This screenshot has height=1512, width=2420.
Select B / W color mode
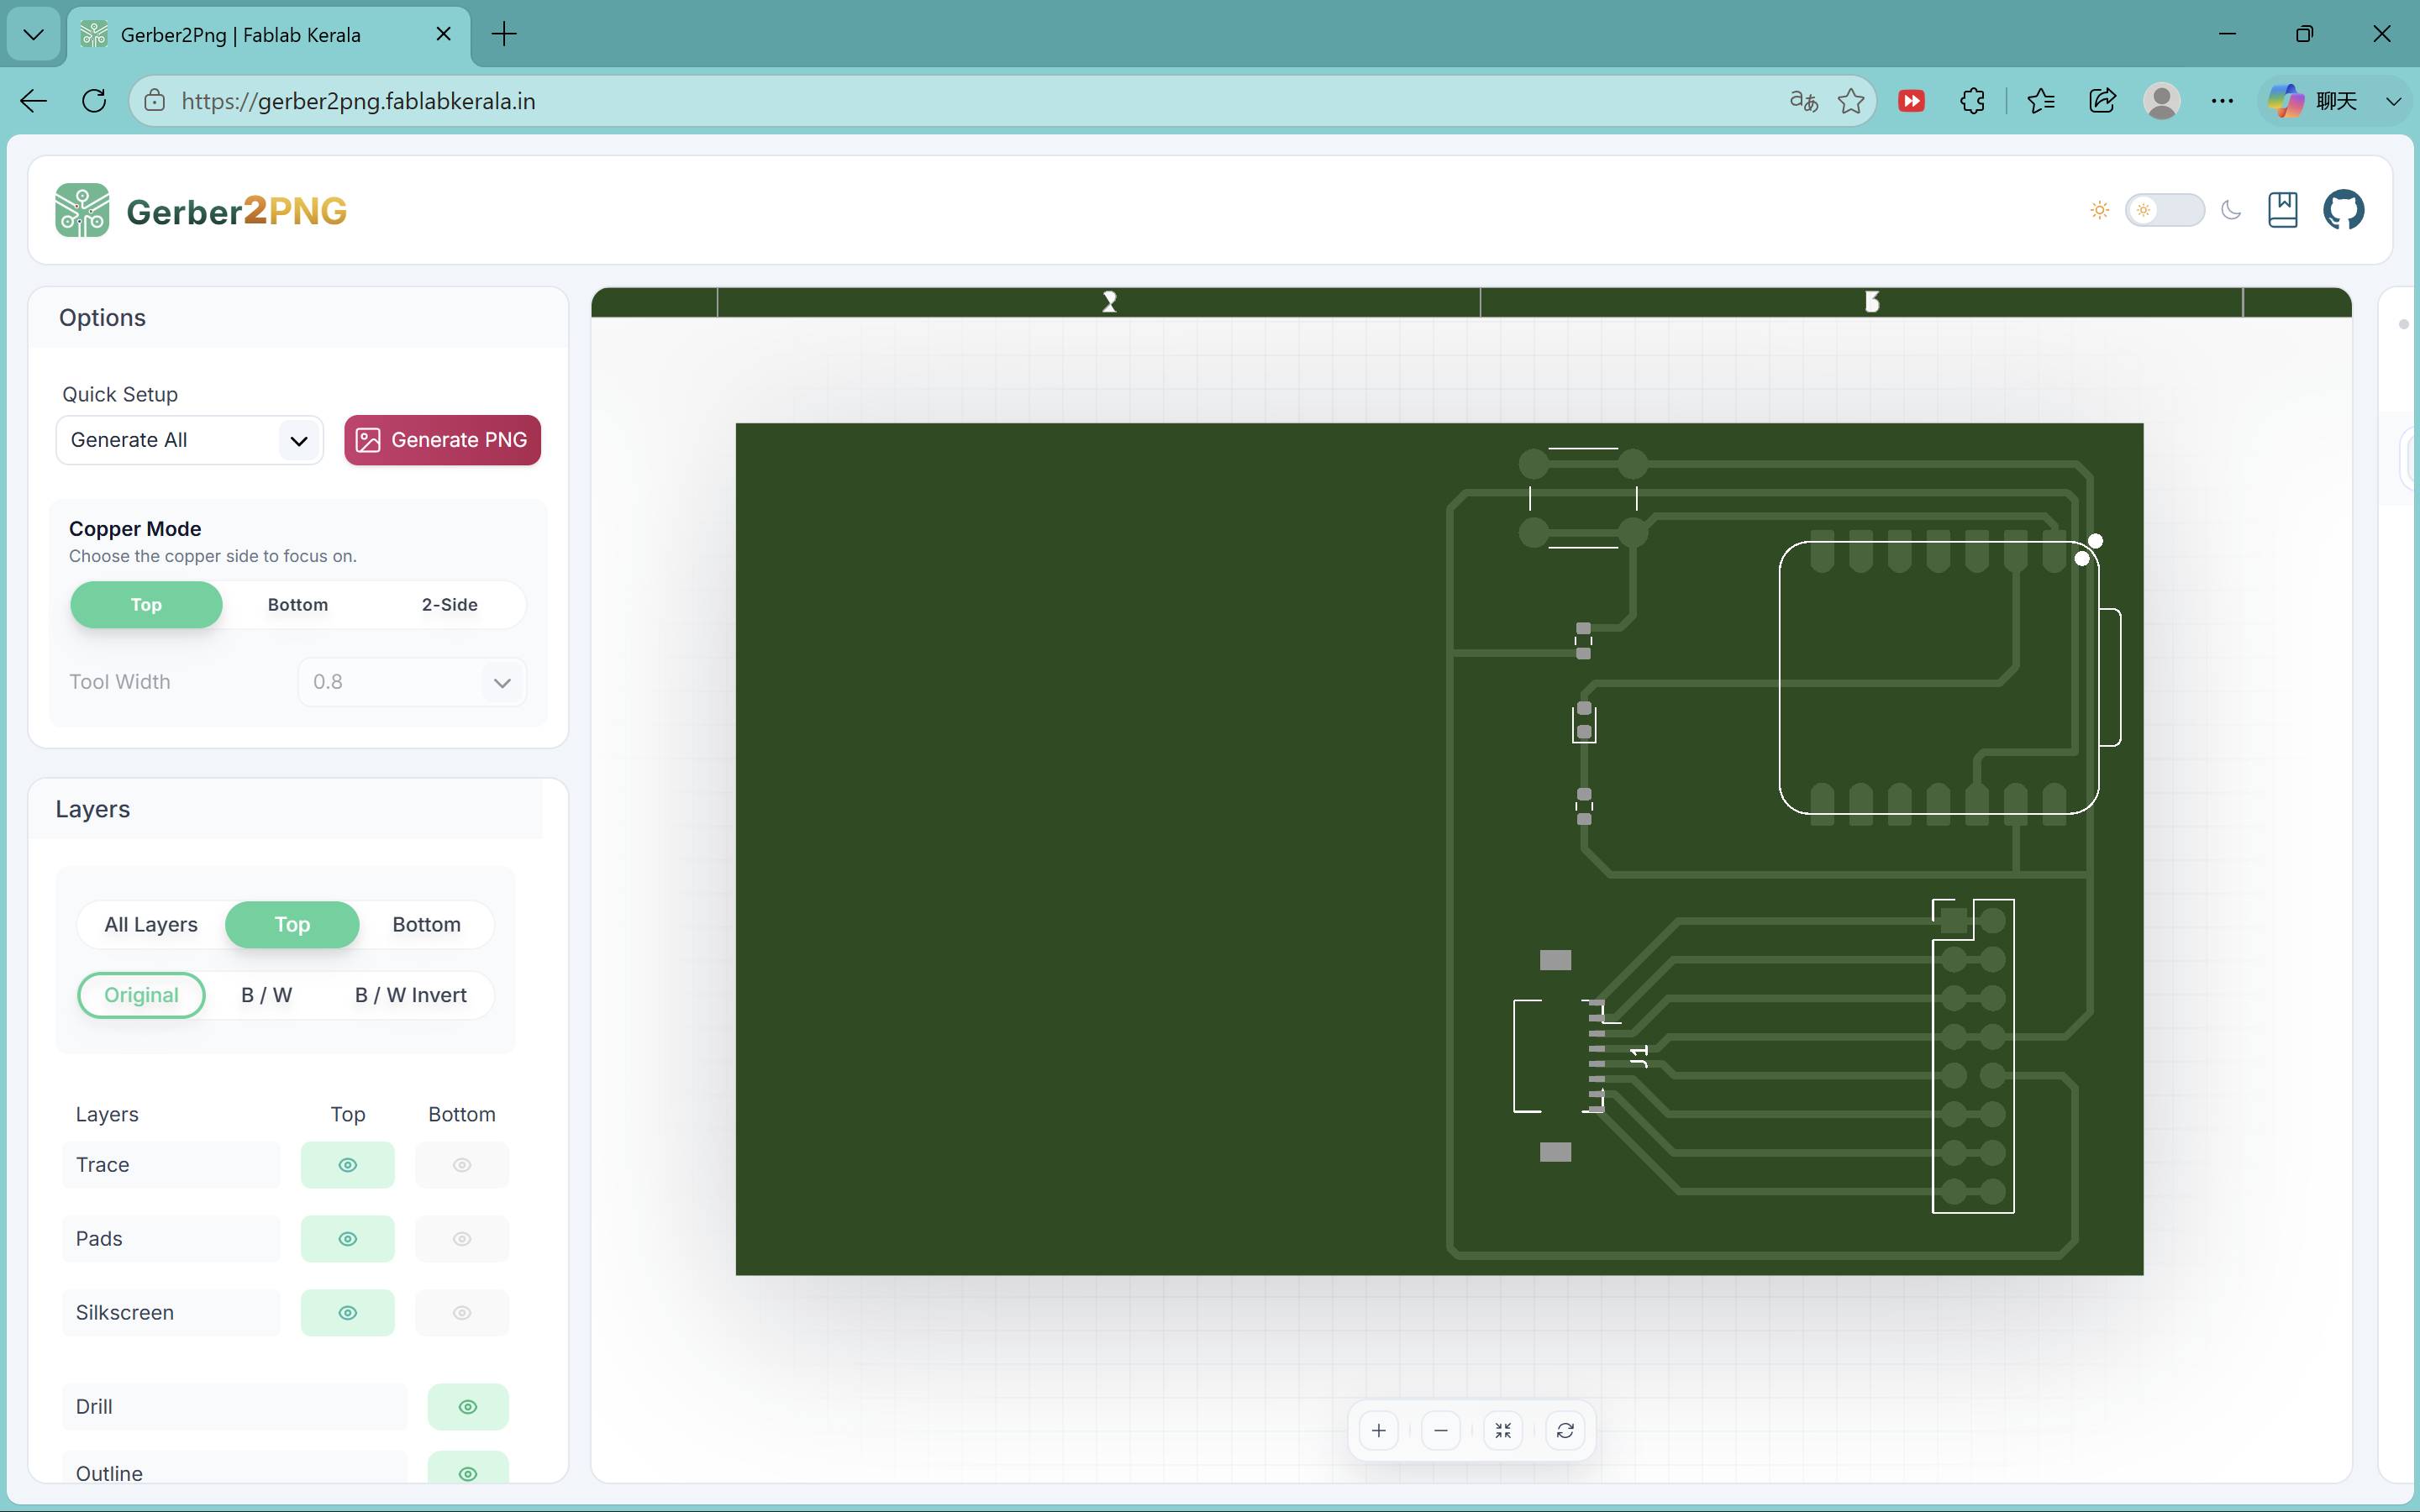(x=267, y=996)
